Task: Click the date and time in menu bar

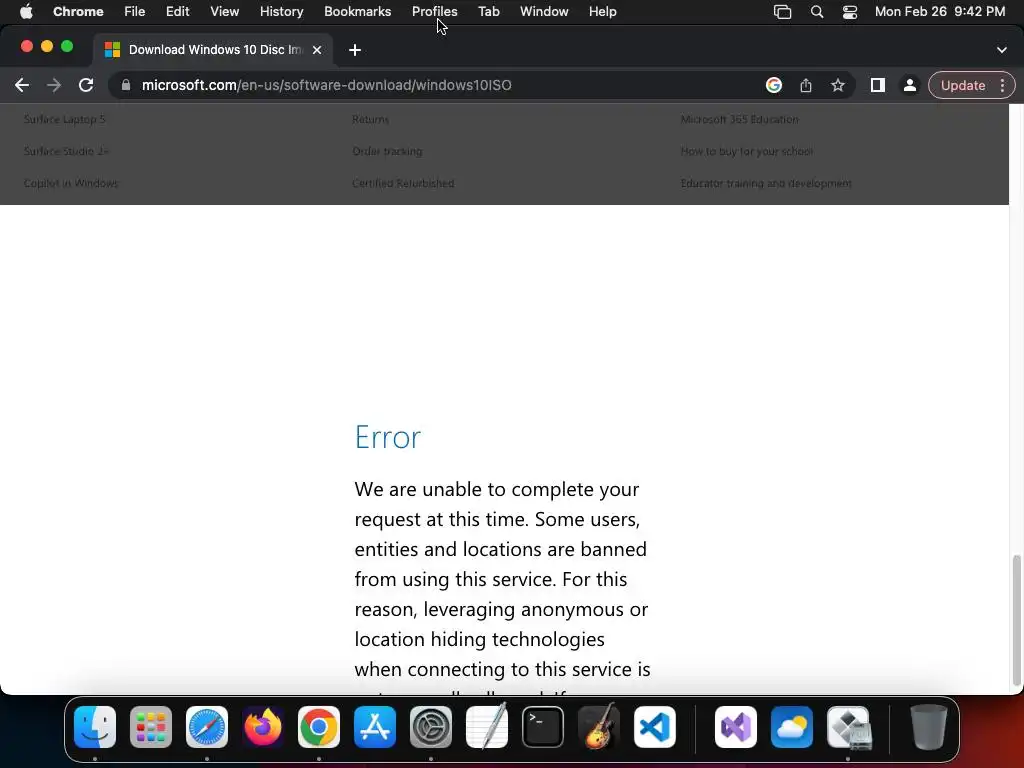Action: tap(940, 12)
